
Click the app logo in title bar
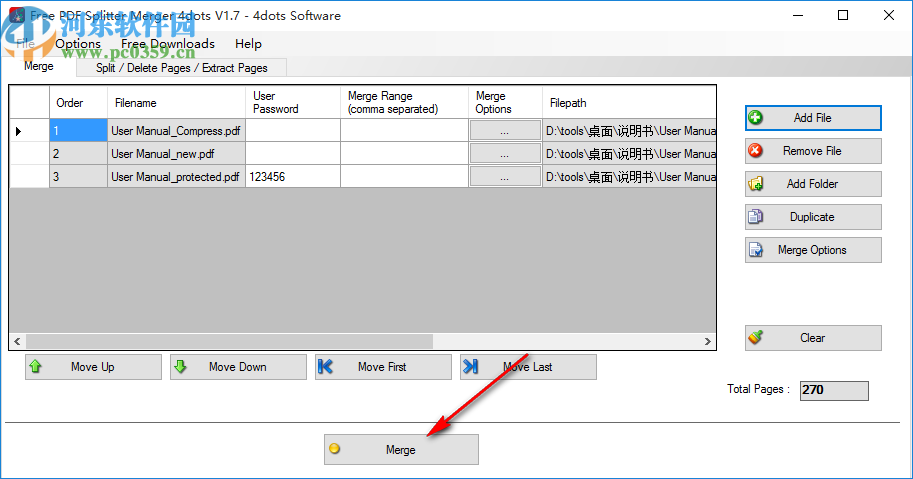pyautogui.click(x=17, y=15)
